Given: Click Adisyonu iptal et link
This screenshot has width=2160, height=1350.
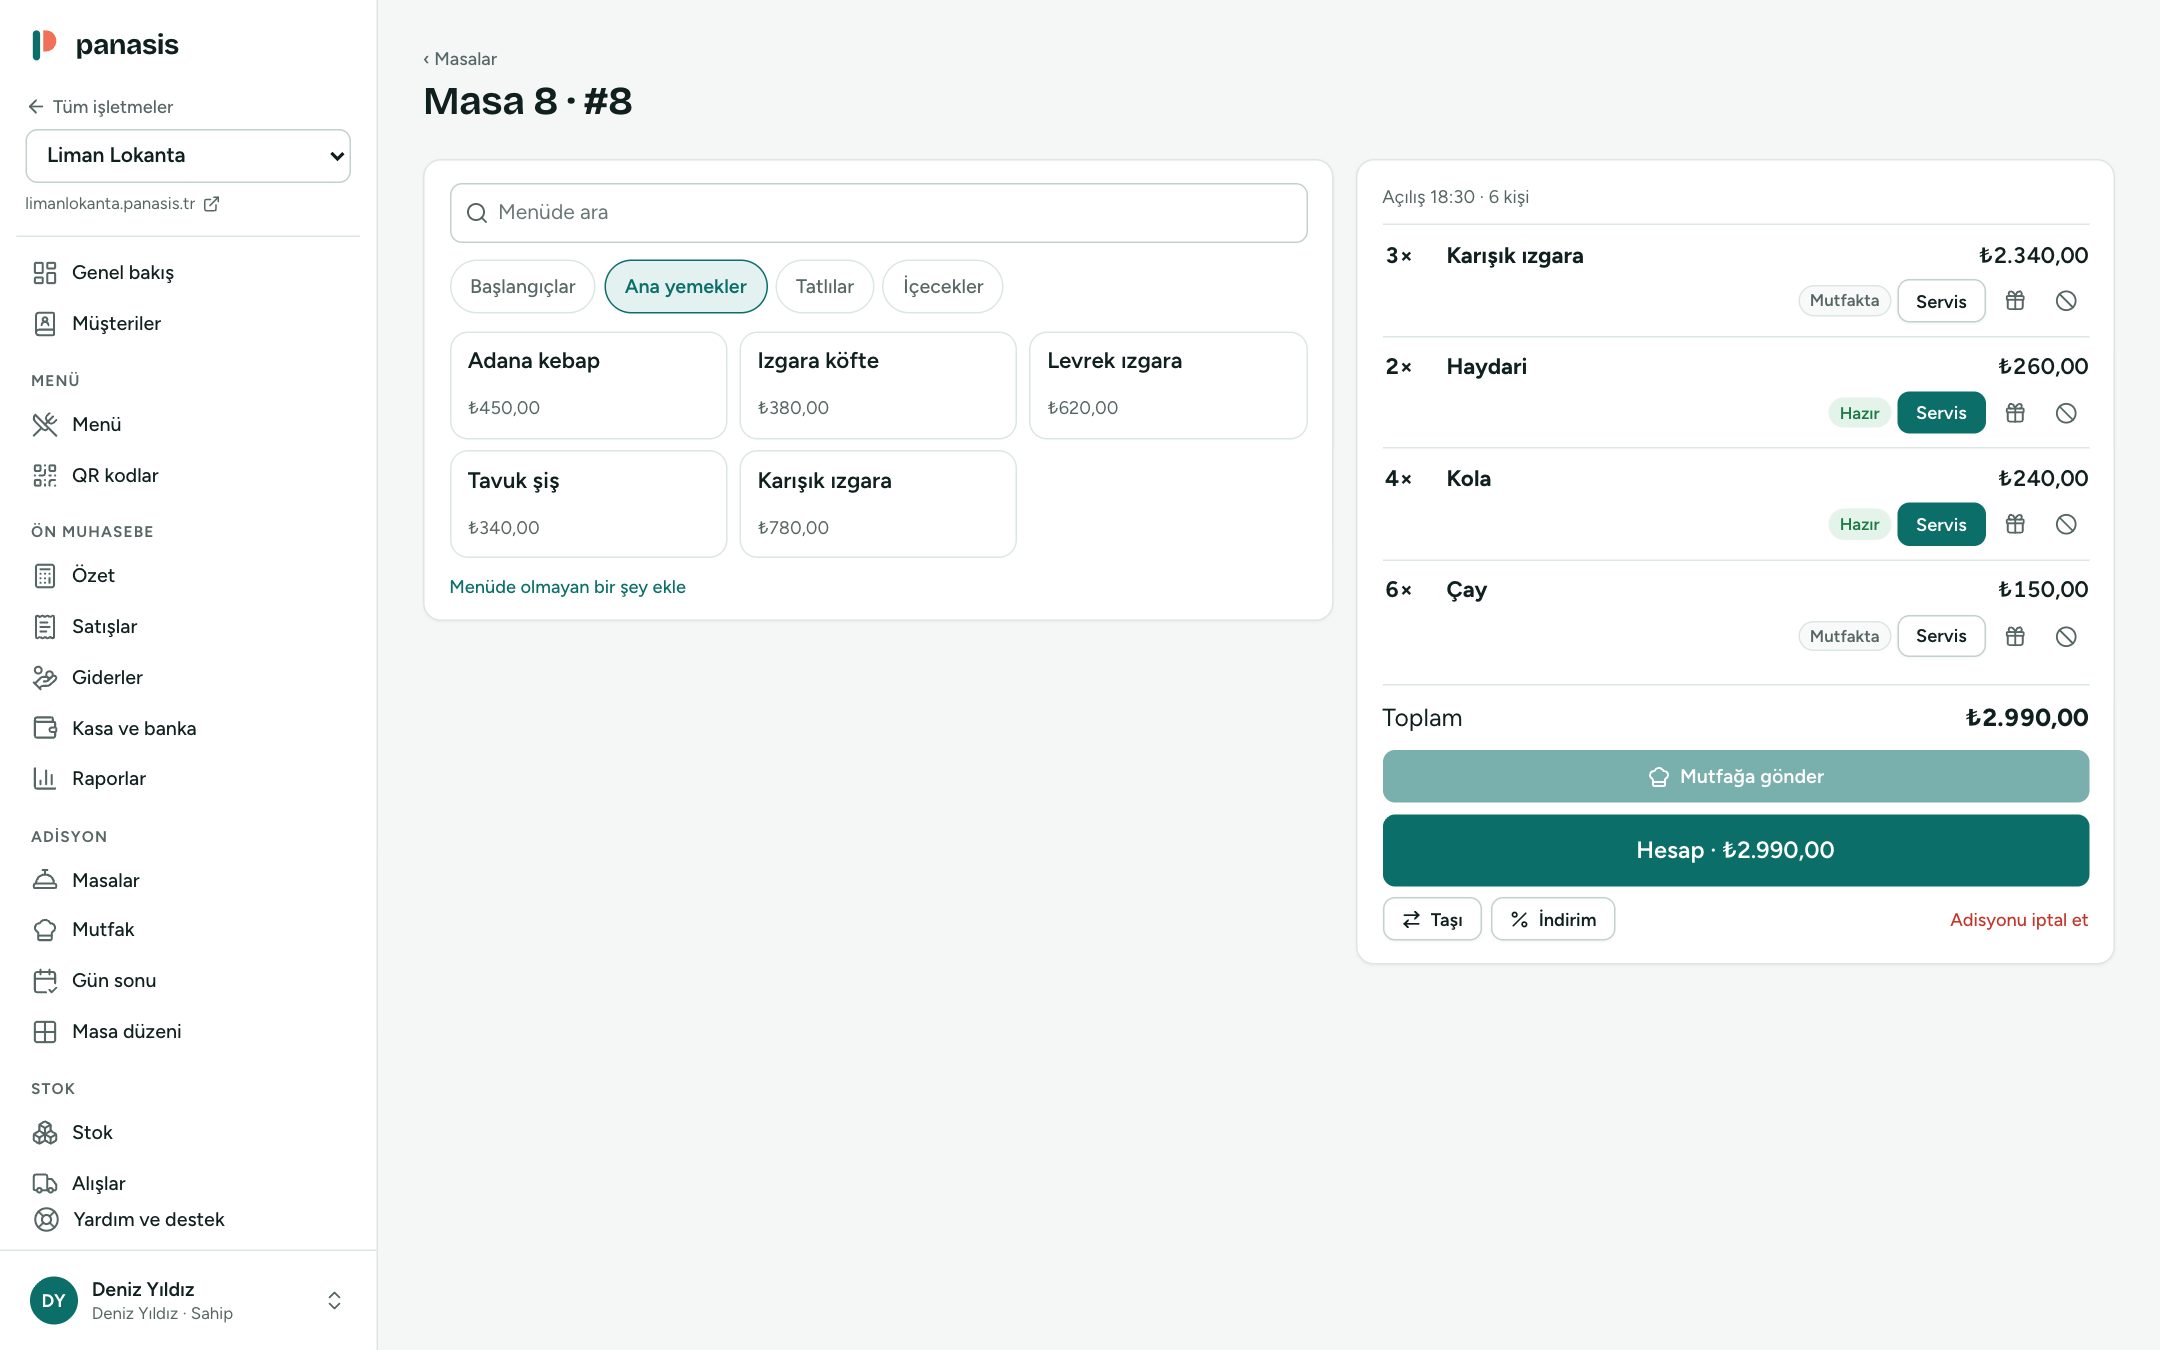Looking at the screenshot, I should [2018, 920].
